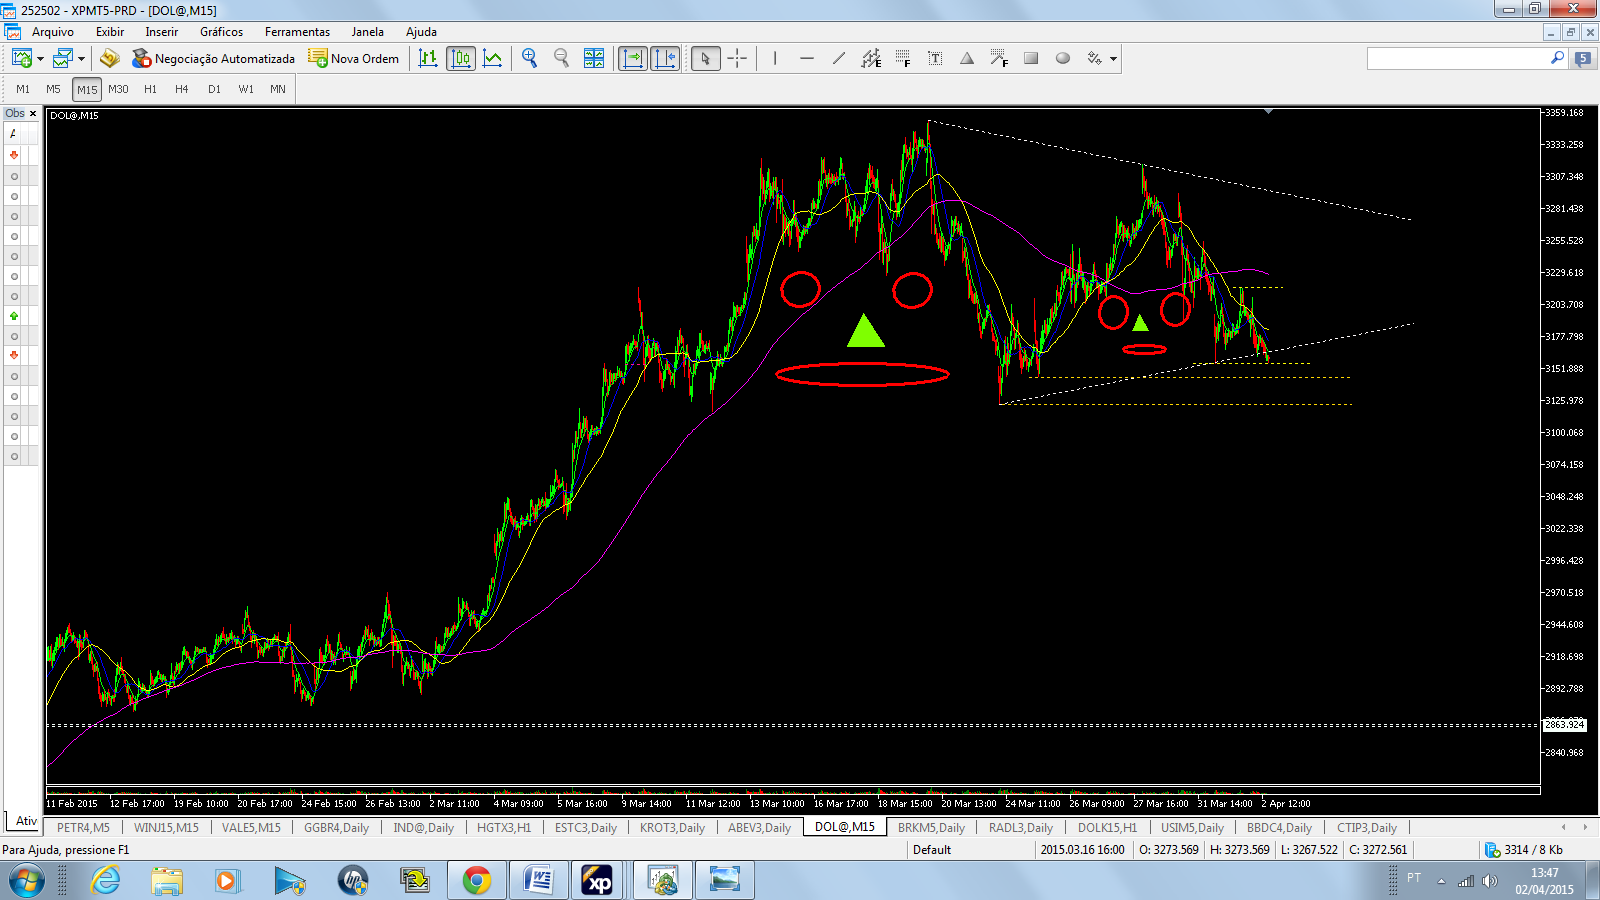
Task: Open the market data gold coins icon
Action: (x=109, y=58)
